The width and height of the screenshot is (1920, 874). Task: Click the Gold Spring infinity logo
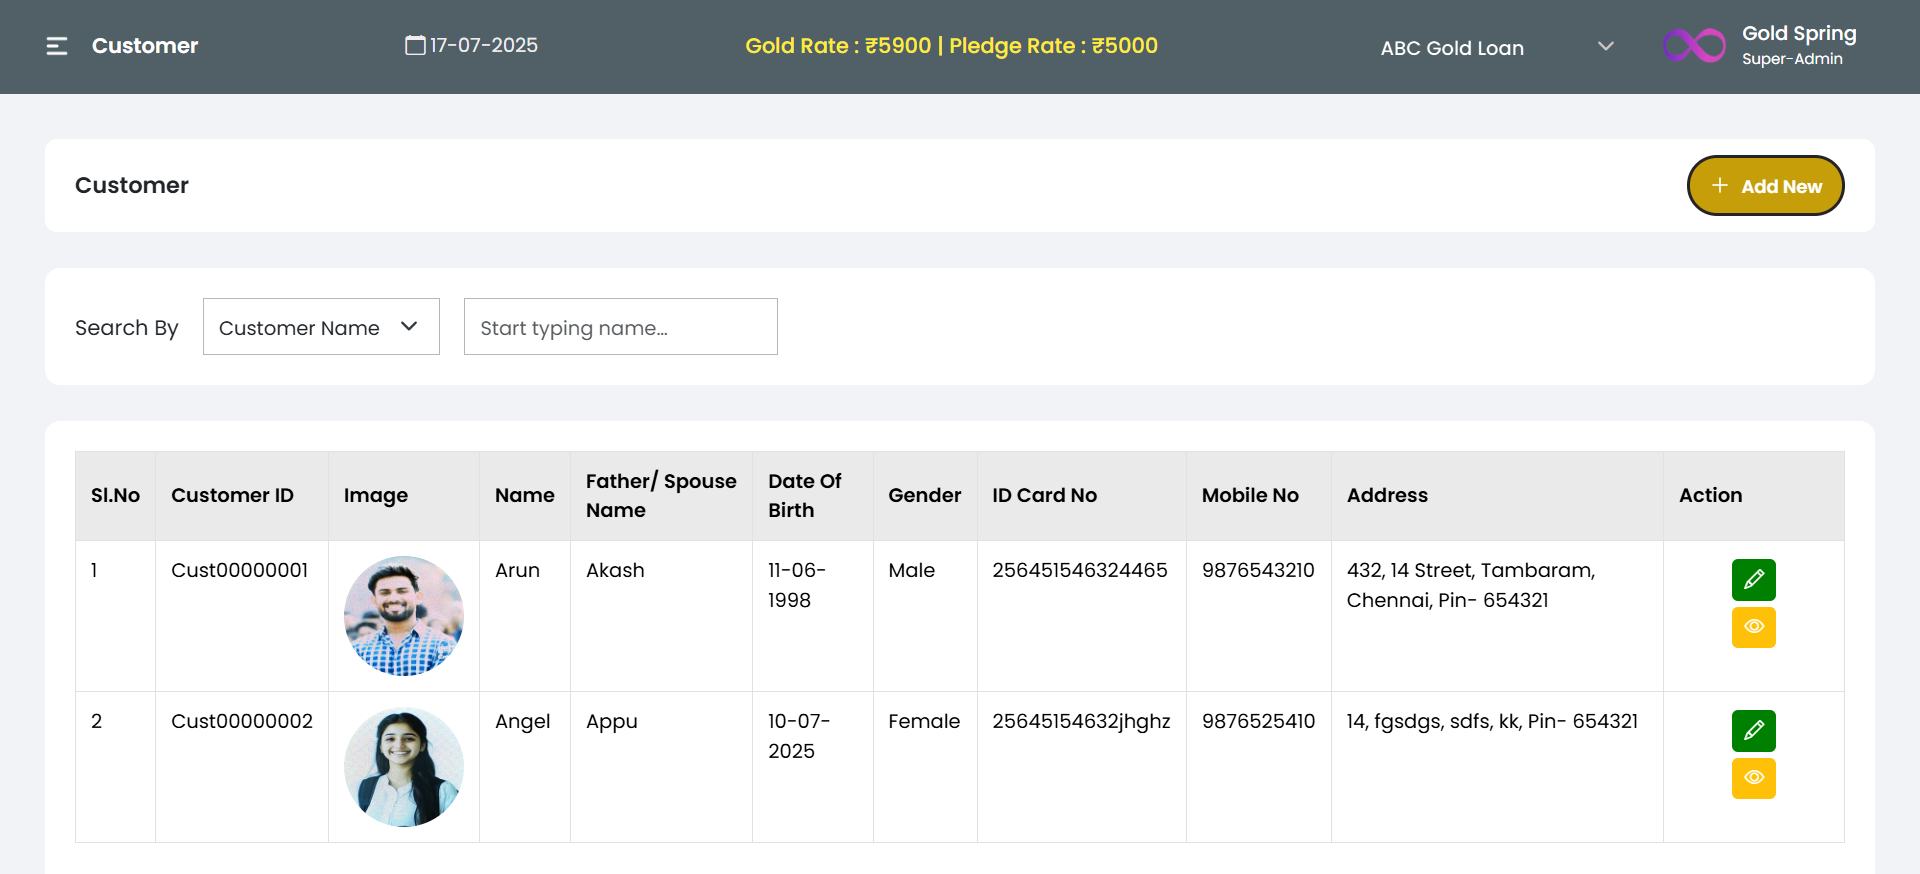click(1694, 46)
